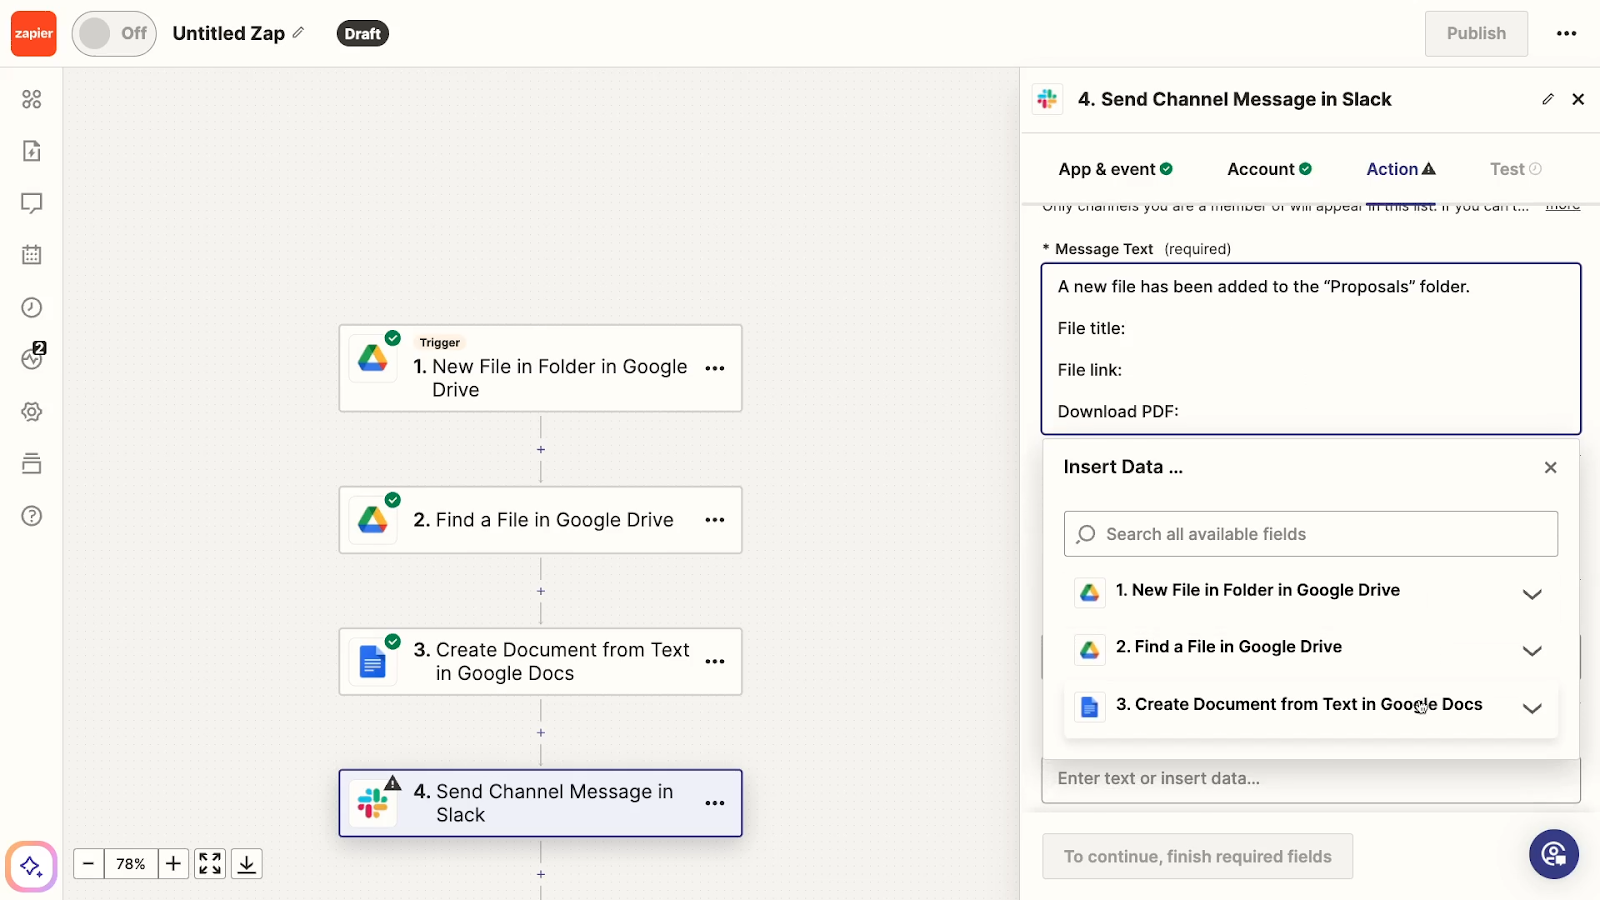This screenshot has height=900, width=1600.
Task: Fit the Zap to view icon
Action: pos(210,863)
